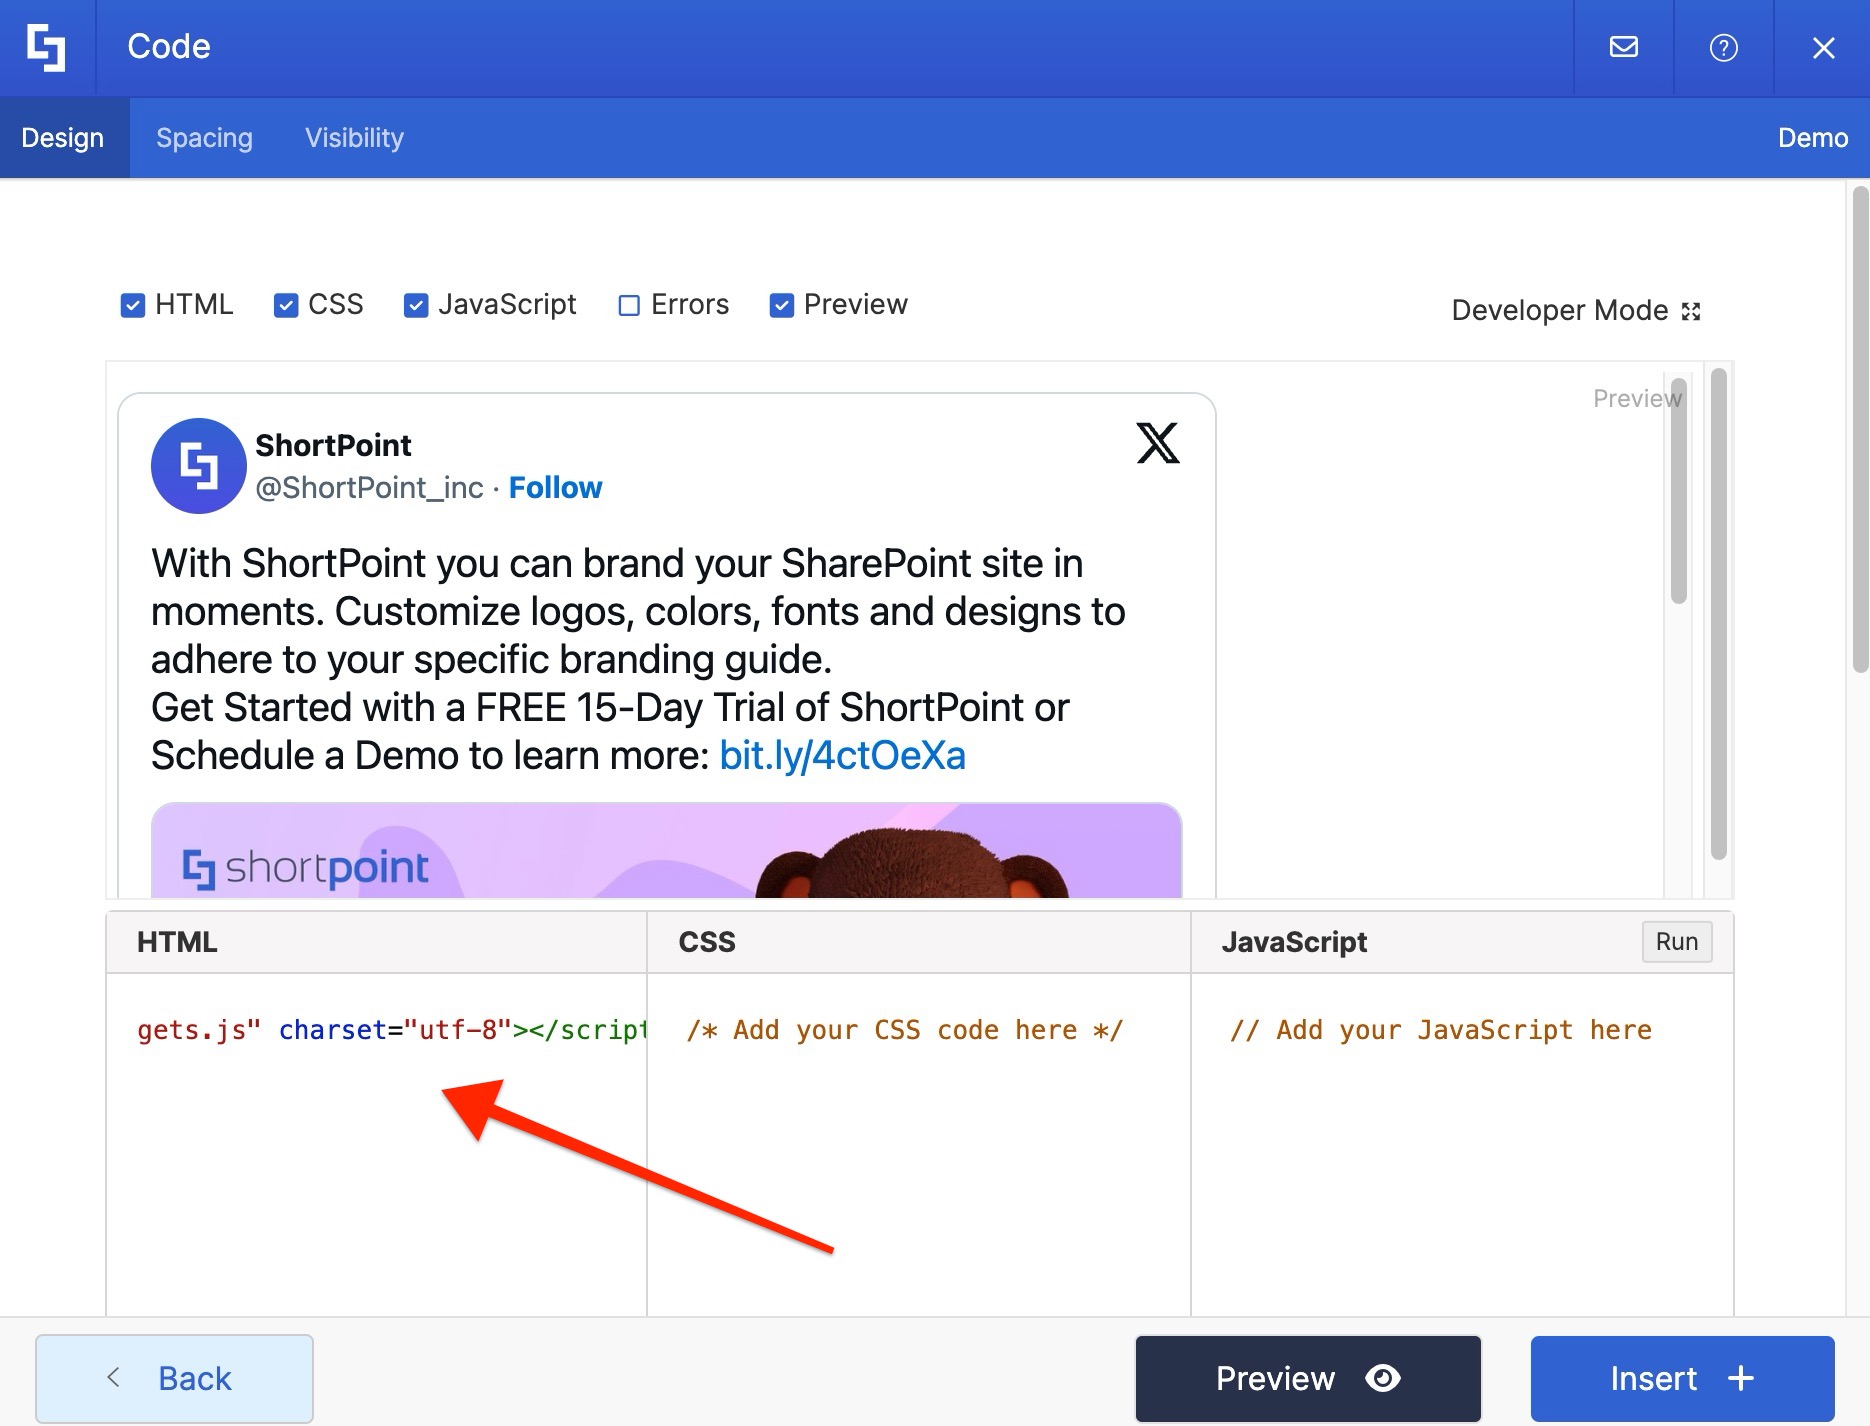Click the dialog's main vertical scrollbar
The width and height of the screenshot is (1870, 1426).
[x=1860, y=430]
